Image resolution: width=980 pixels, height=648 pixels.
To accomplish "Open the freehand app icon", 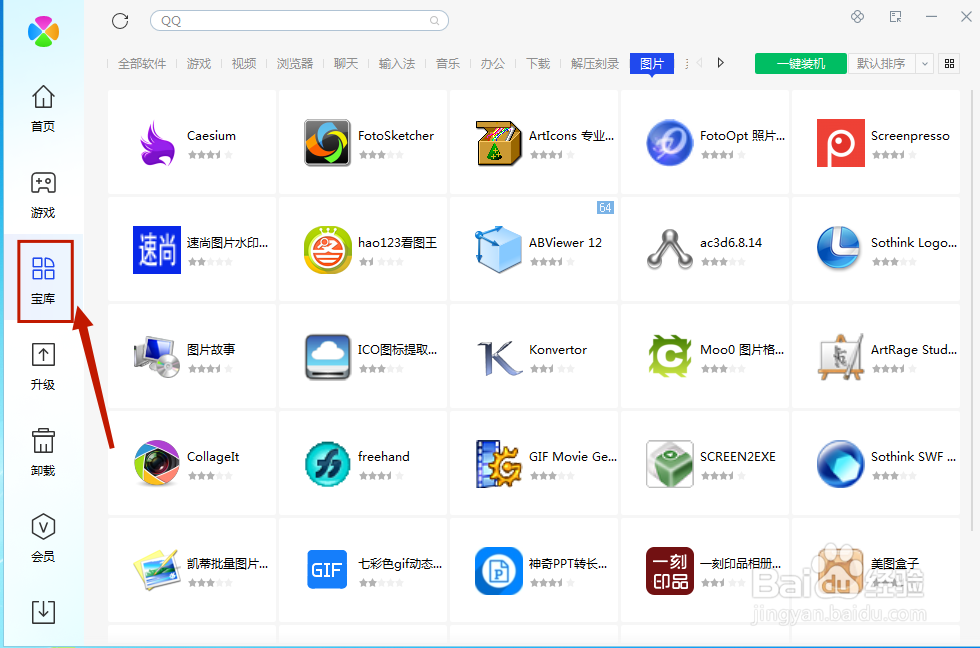I will coord(327,464).
